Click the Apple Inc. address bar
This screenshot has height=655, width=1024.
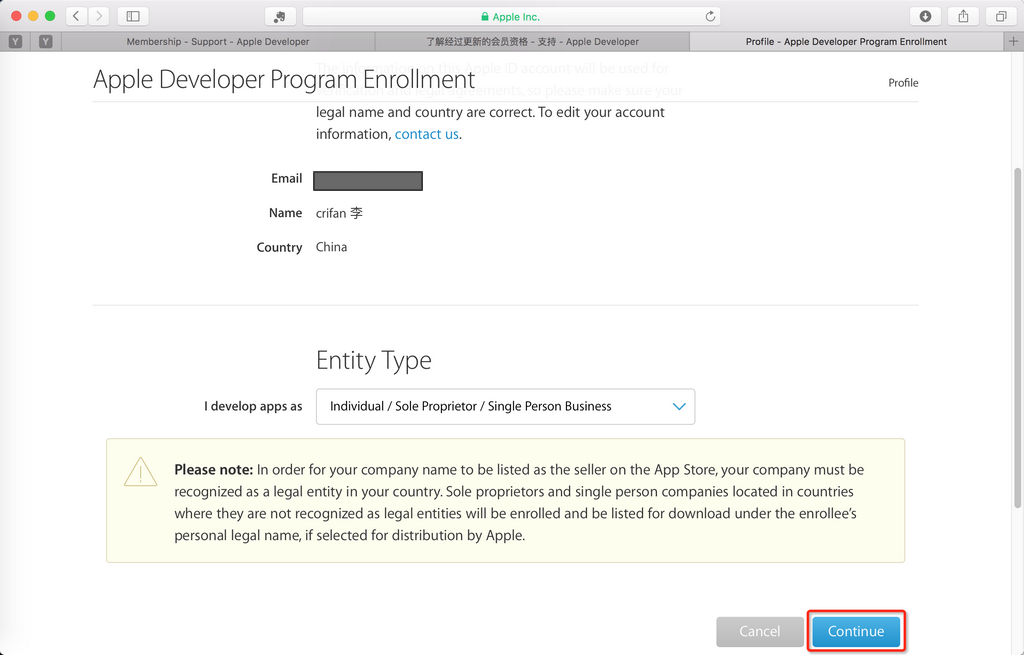point(510,16)
